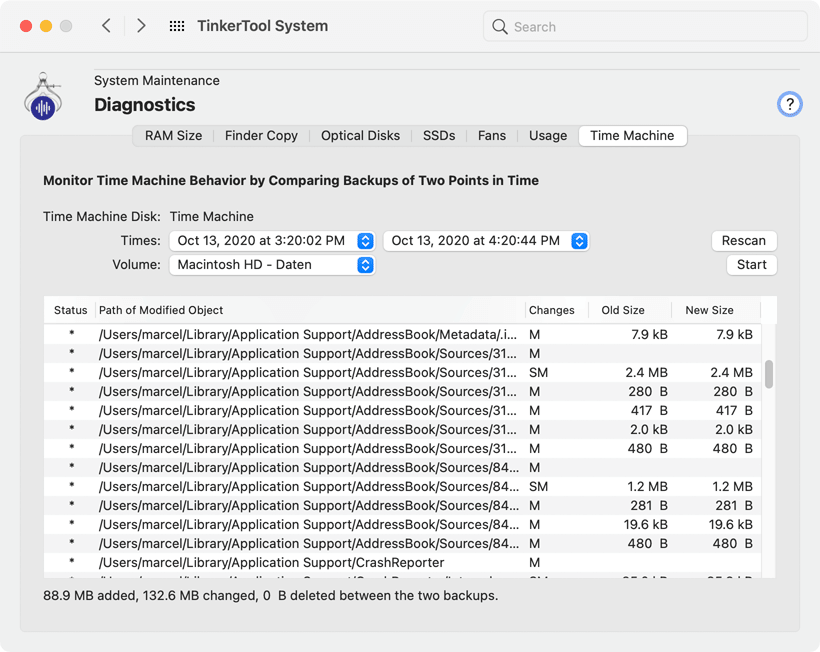Viewport: 820px width, 652px height.
Task: Click the magnifying glass search icon
Action: pos(500,27)
